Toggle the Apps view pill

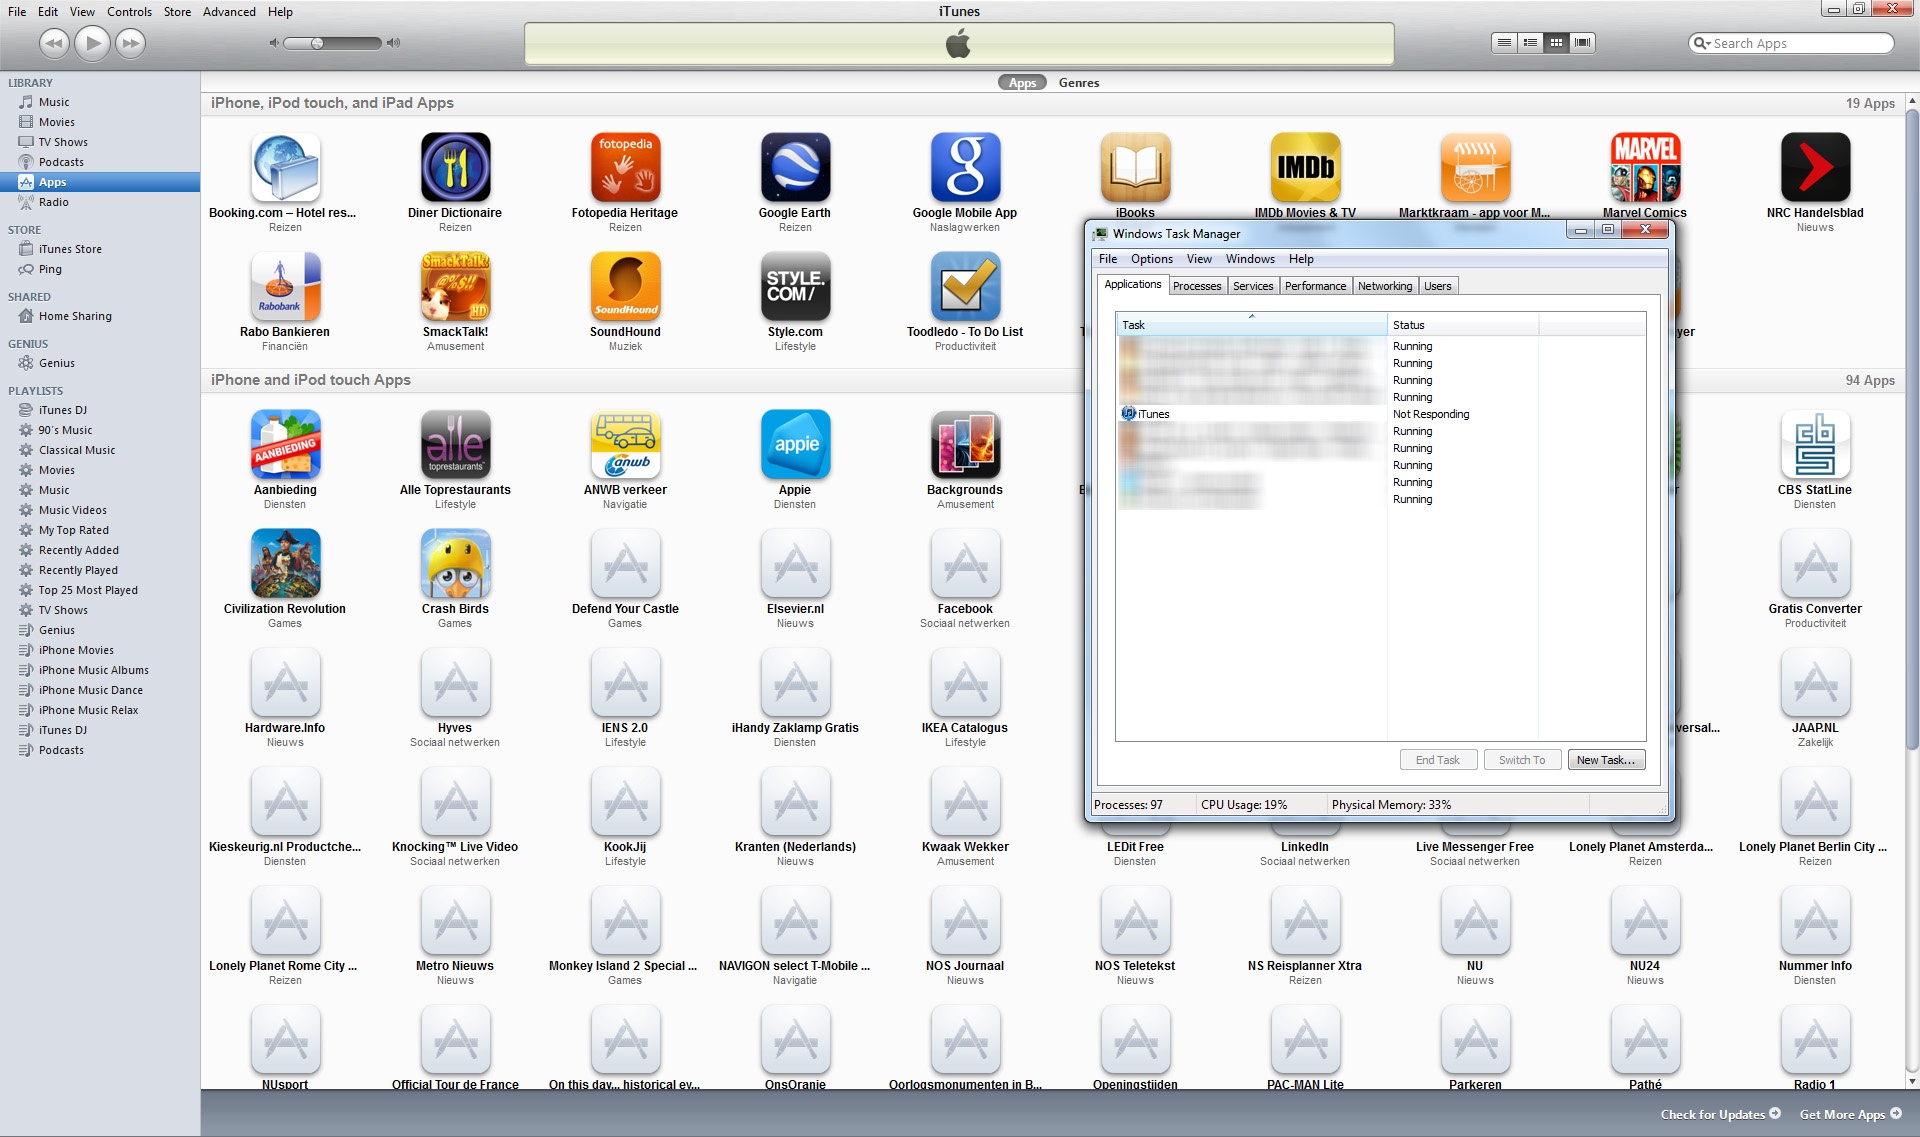click(x=1022, y=83)
